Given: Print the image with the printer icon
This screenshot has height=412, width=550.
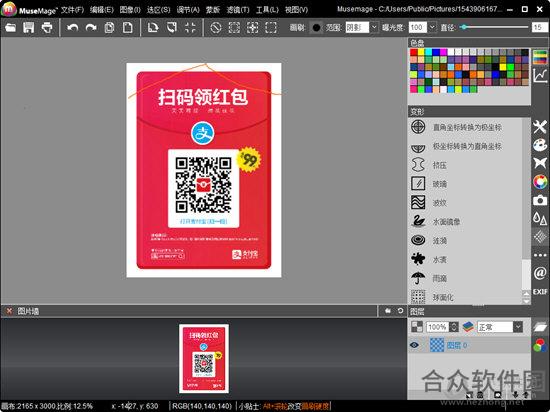Looking at the screenshot, I should click(x=47, y=27).
